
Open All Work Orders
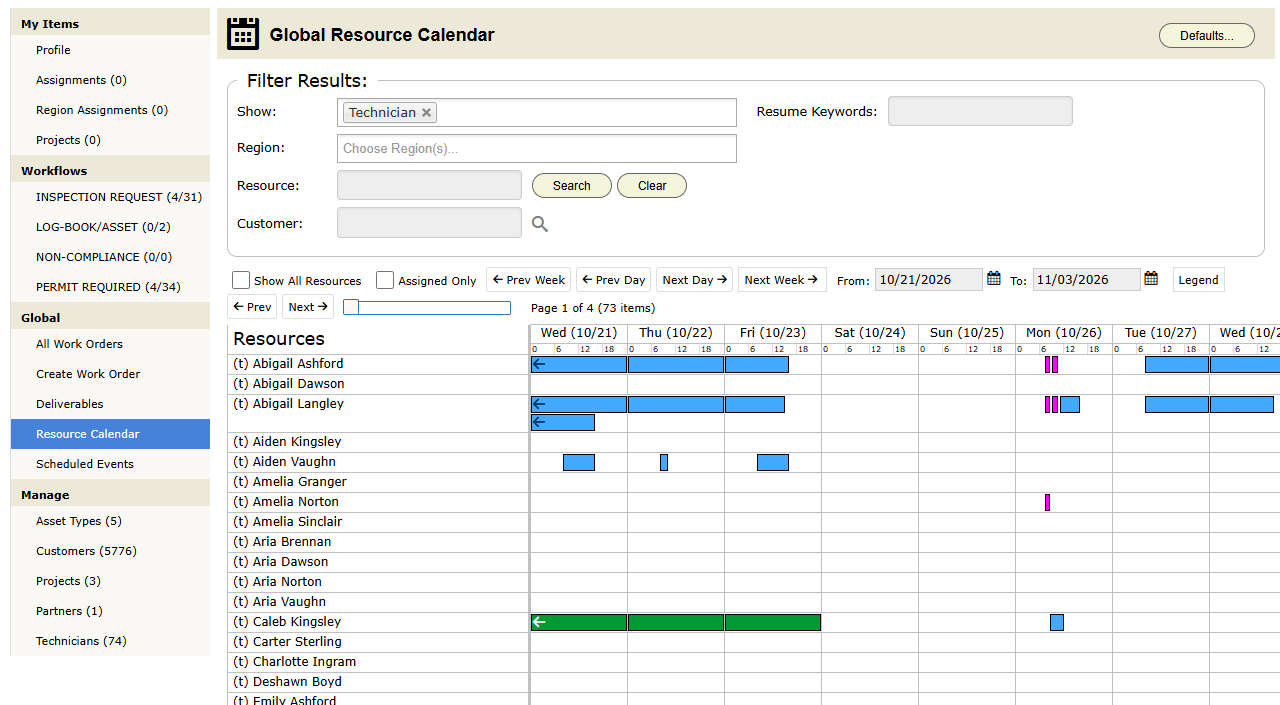click(110, 344)
